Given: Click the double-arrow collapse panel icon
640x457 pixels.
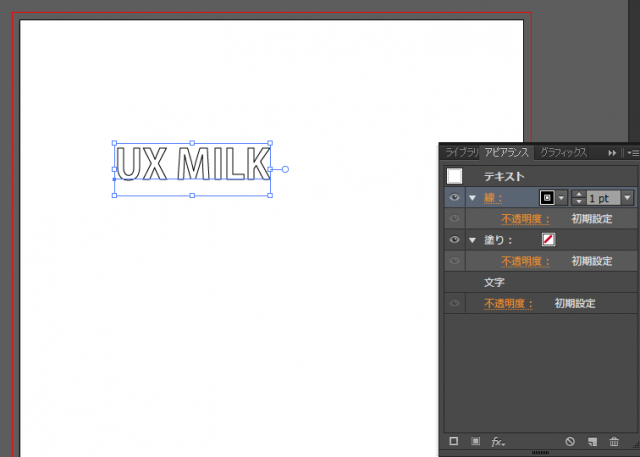Looking at the screenshot, I should 611,153.
